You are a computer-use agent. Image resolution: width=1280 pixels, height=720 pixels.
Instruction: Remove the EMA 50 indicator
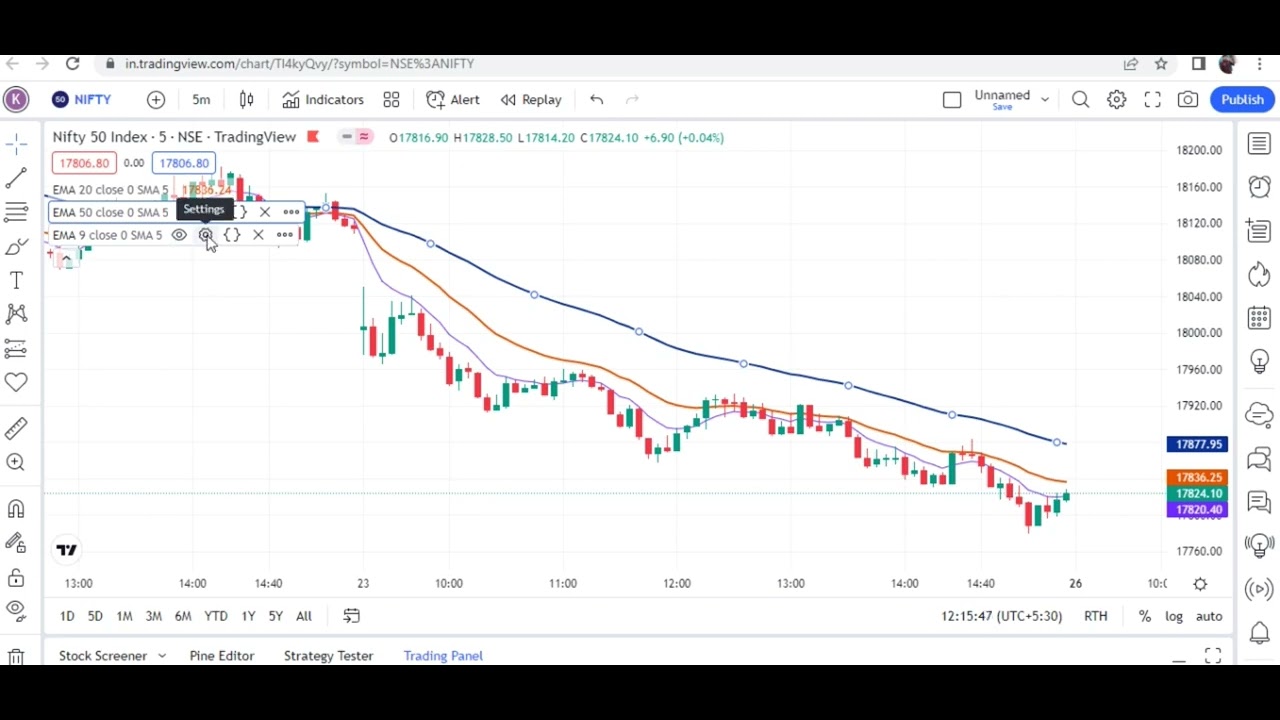pyautogui.click(x=265, y=212)
